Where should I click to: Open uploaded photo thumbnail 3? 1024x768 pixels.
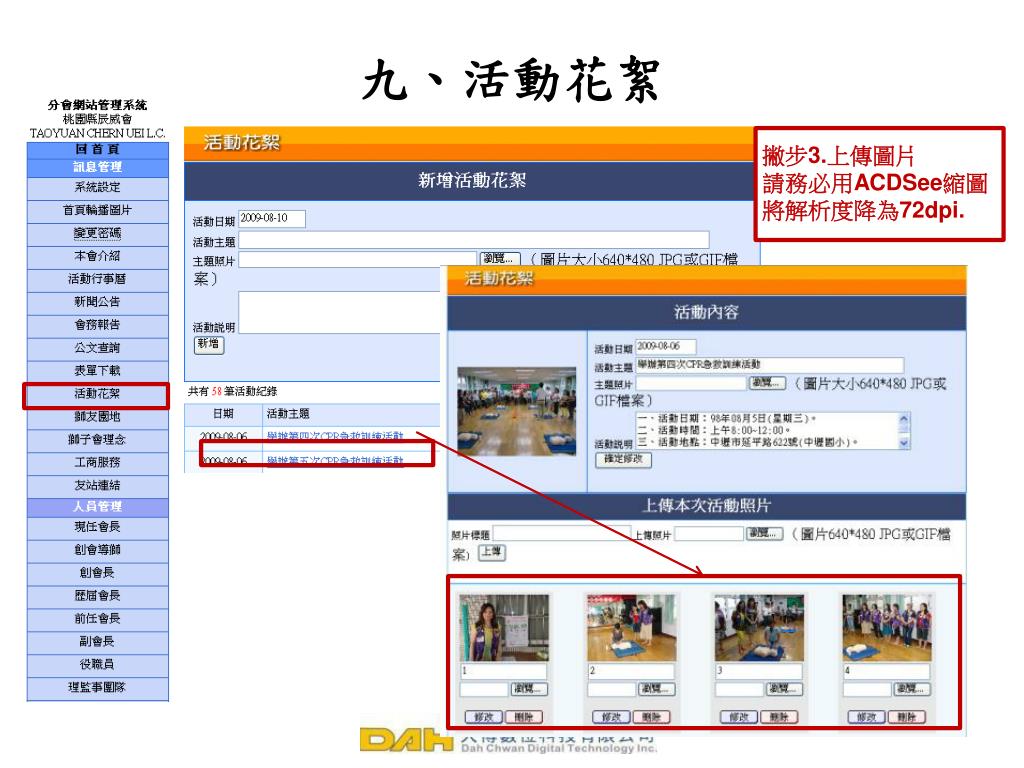pyautogui.click(x=760, y=628)
